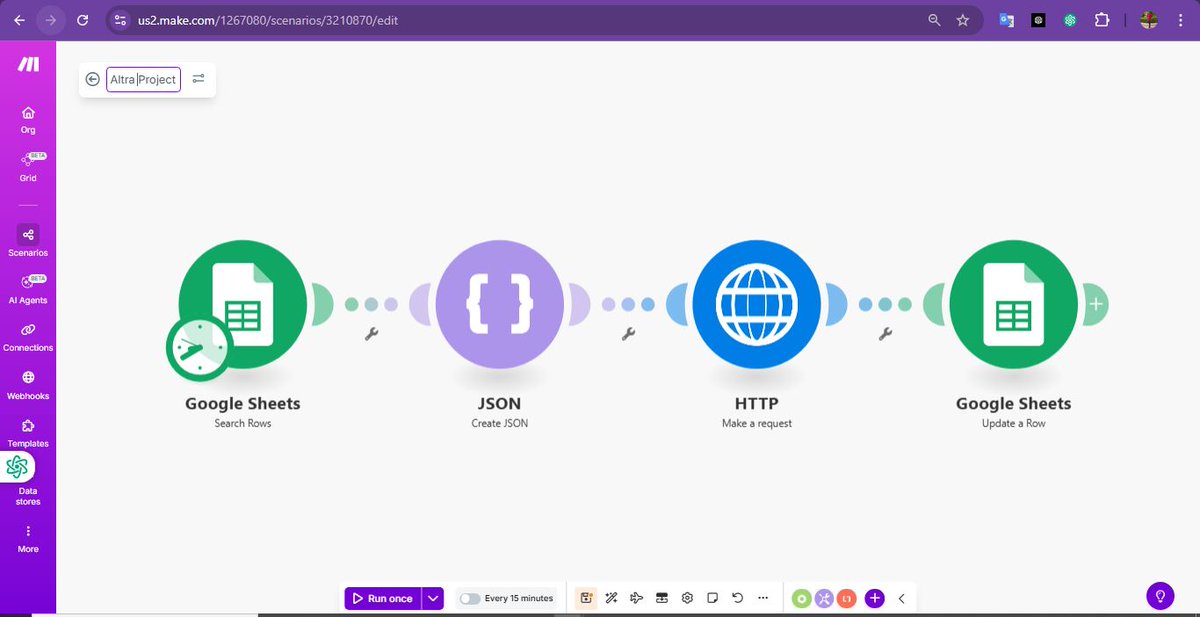Screen dimensions: 1200x617
Task: Open Data stores in the sidebar
Action: tap(28, 495)
